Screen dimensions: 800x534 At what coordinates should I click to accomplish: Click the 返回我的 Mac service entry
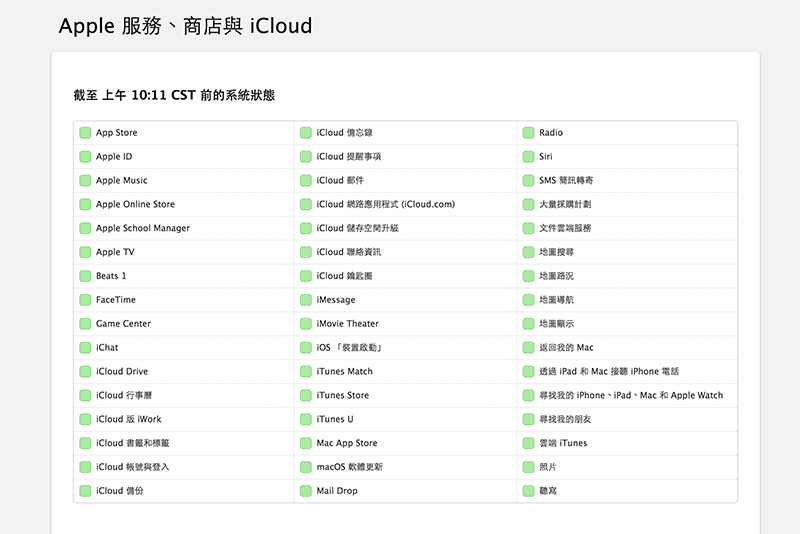coord(566,348)
